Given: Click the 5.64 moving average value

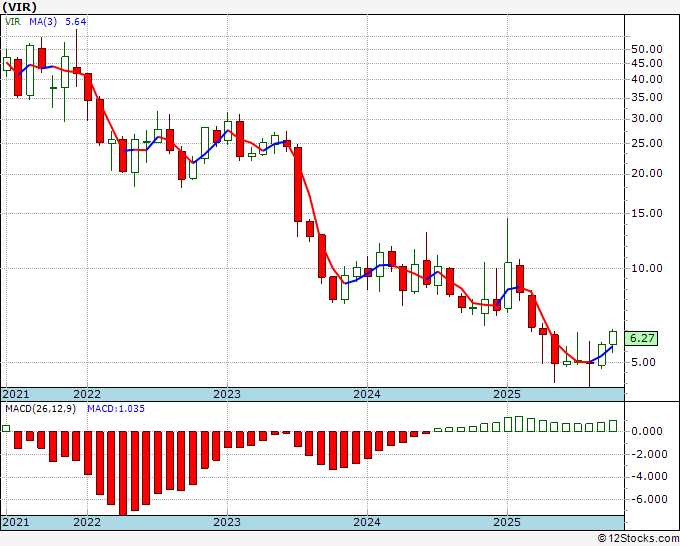Looking at the screenshot, I should pos(75,22).
